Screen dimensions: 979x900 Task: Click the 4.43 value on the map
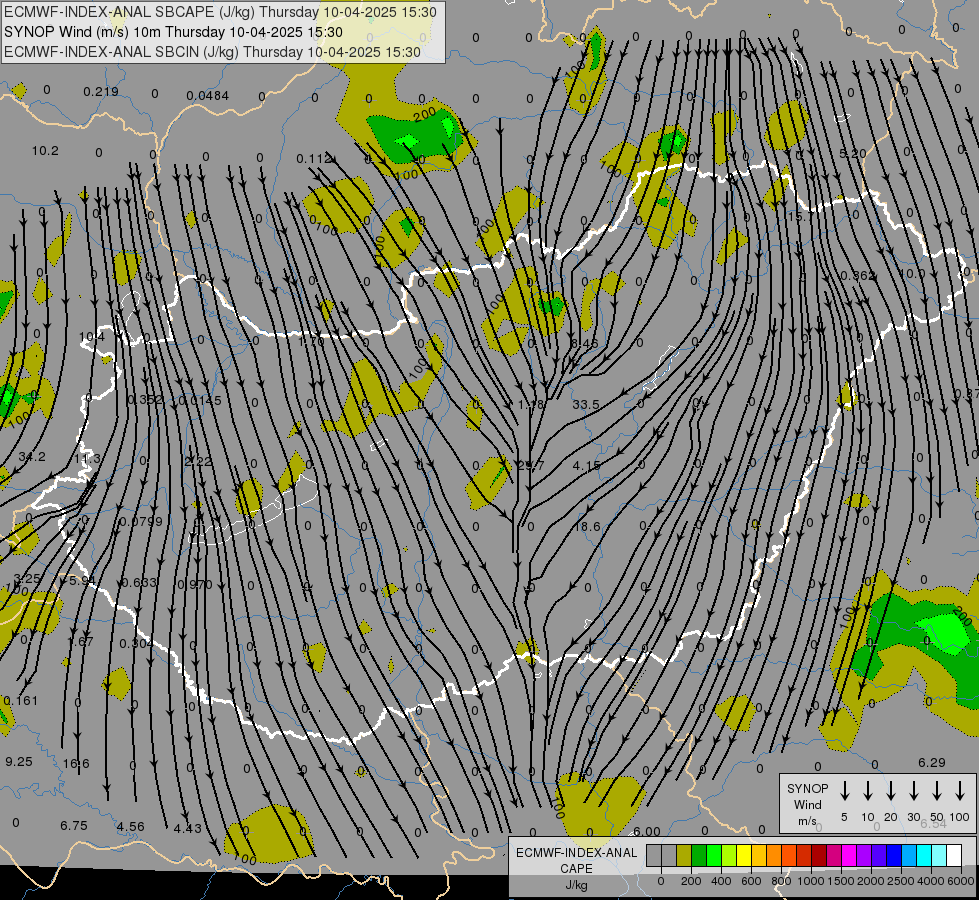pyautogui.click(x=188, y=828)
